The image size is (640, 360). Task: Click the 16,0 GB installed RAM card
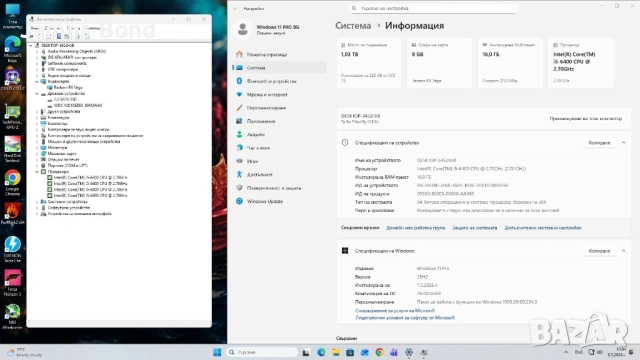(x=510, y=63)
